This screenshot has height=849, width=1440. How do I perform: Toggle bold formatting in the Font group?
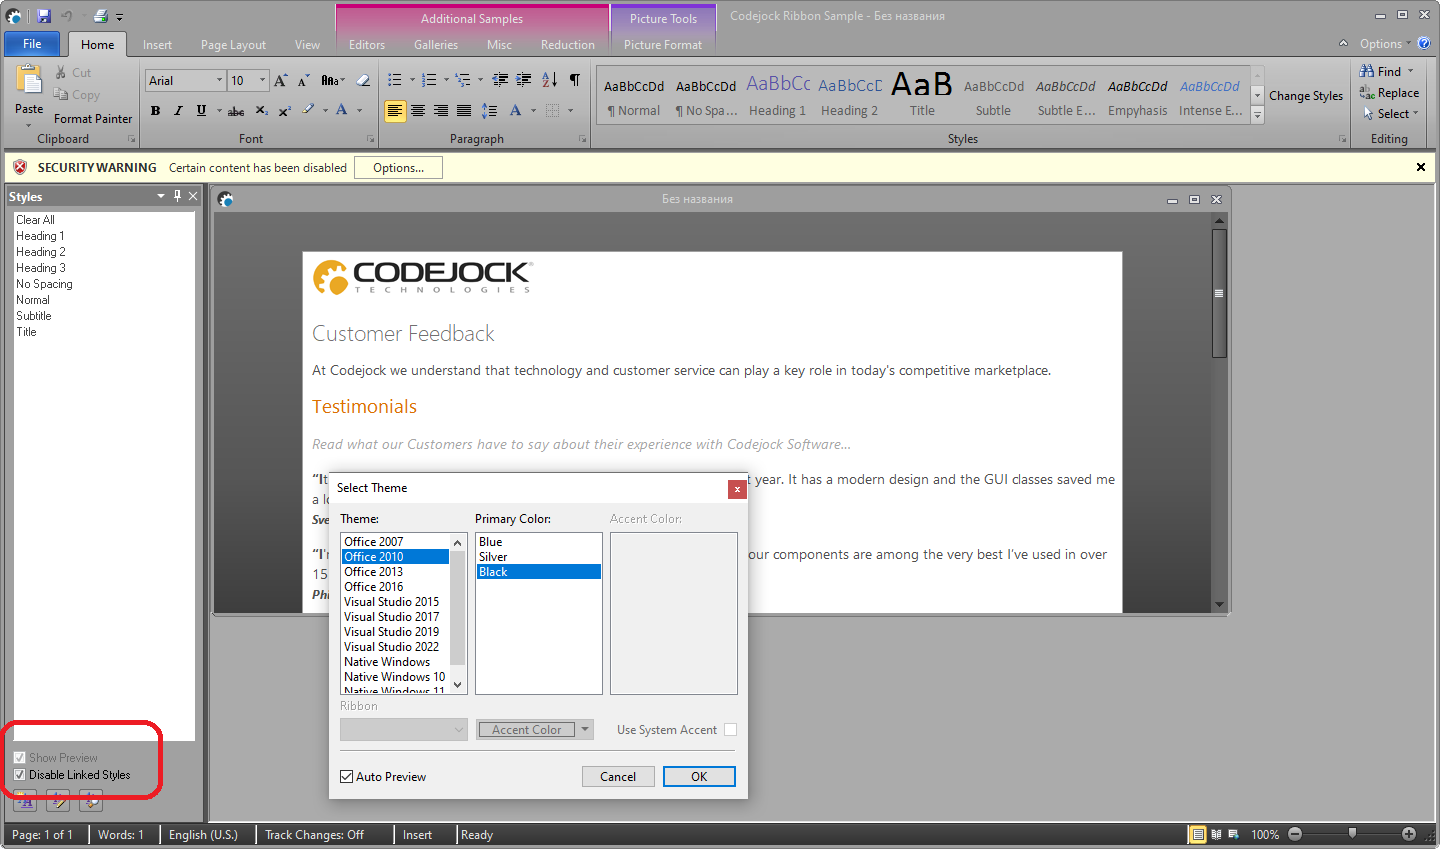[155, 111]
